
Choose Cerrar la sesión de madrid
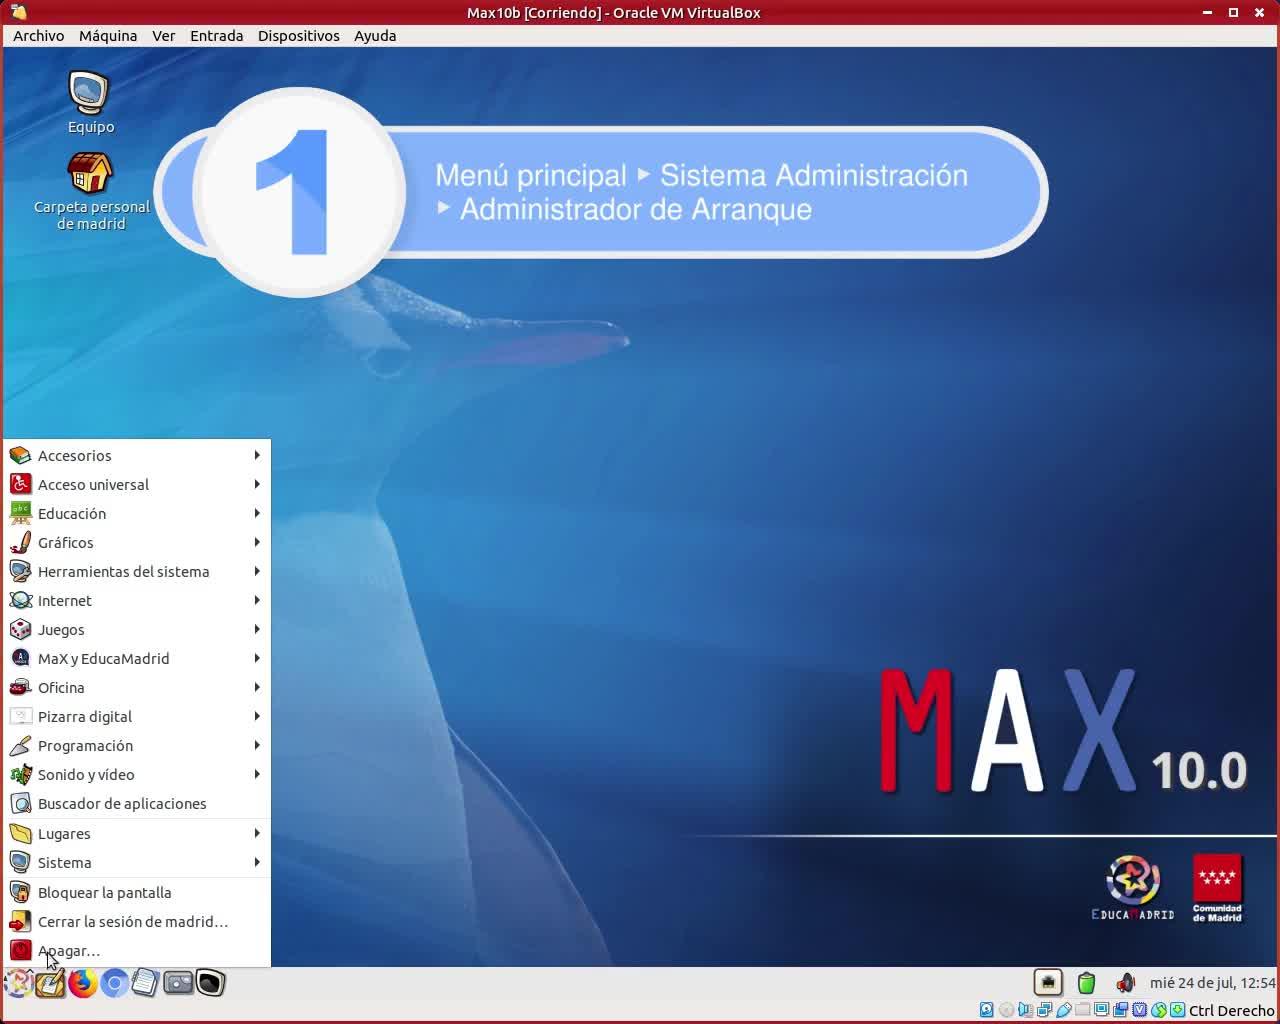pyautogui.click(x=137, y=921)
